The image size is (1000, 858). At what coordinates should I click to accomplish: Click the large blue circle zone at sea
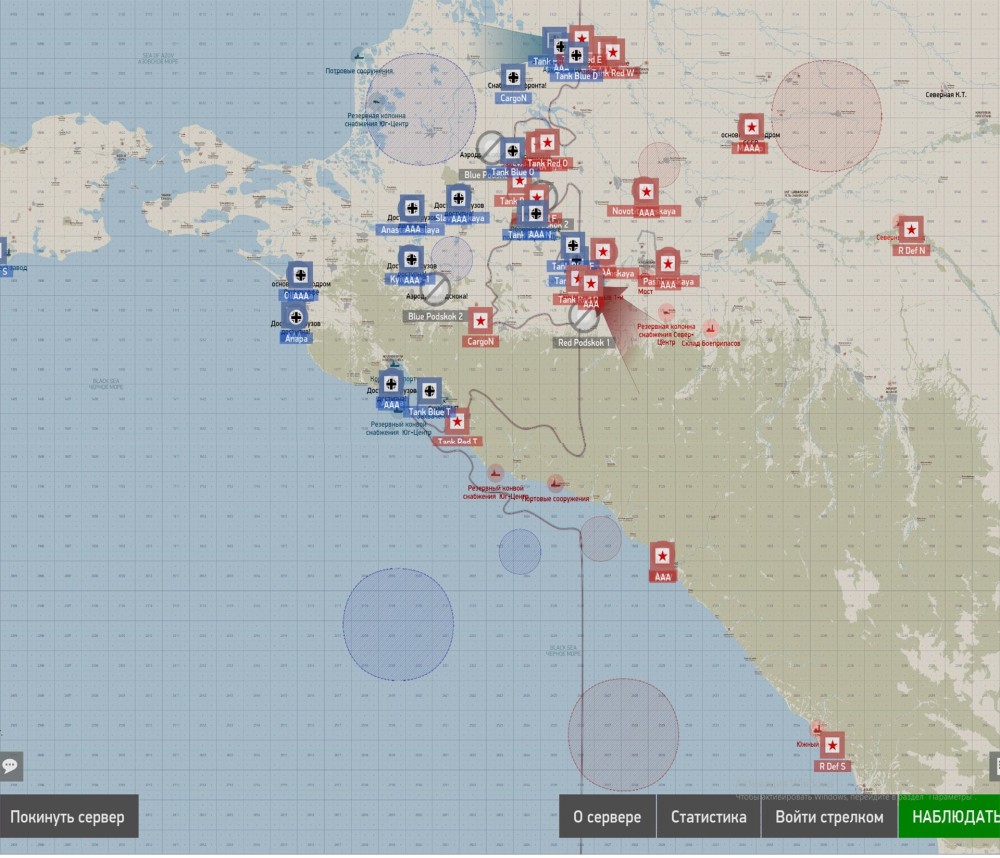pyautogui.click(x=398, y=624)
